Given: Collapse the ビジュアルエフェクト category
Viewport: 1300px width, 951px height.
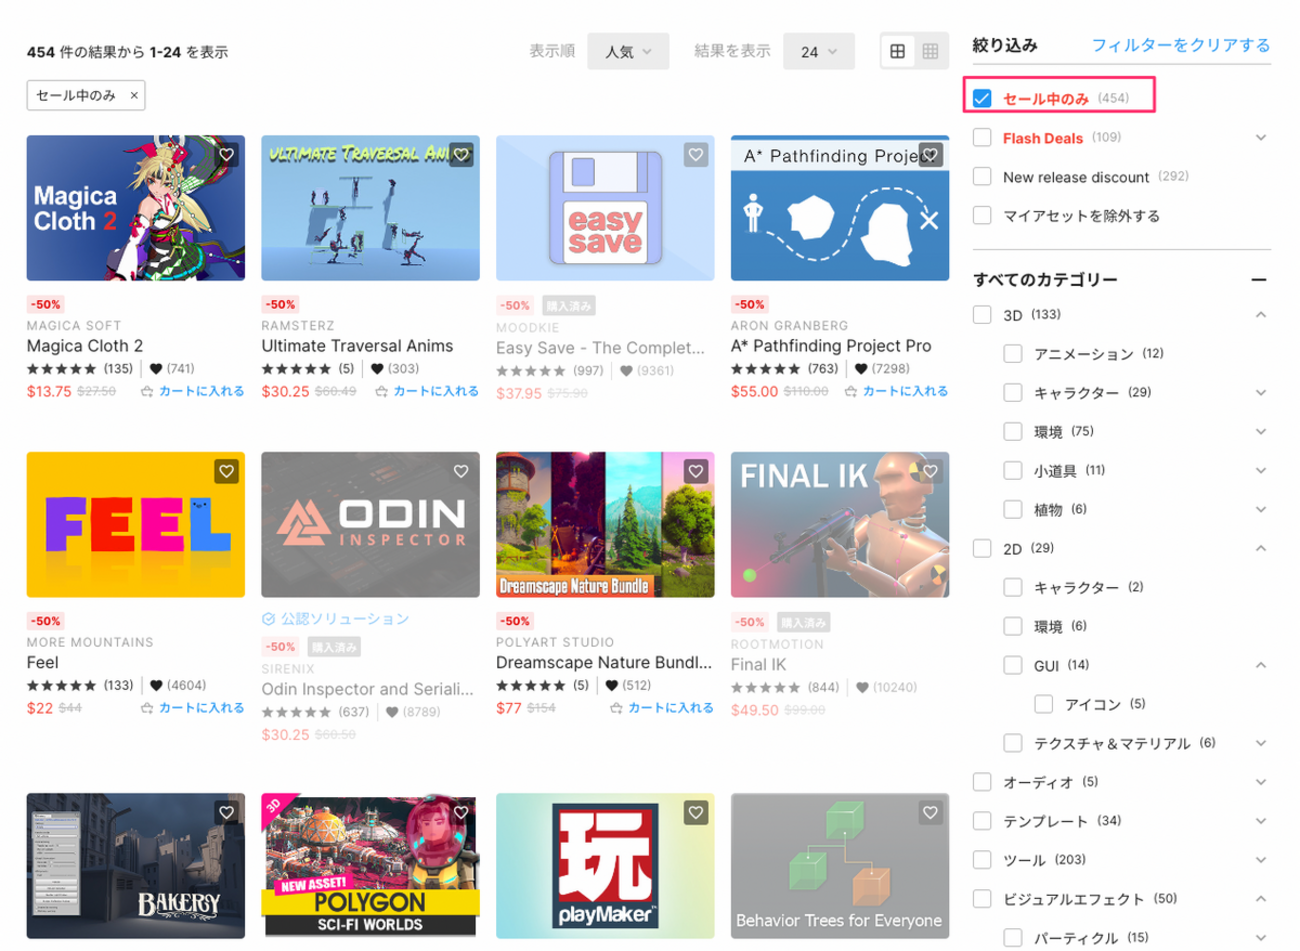Looking at the screenshot, I should click(1261, 899).
